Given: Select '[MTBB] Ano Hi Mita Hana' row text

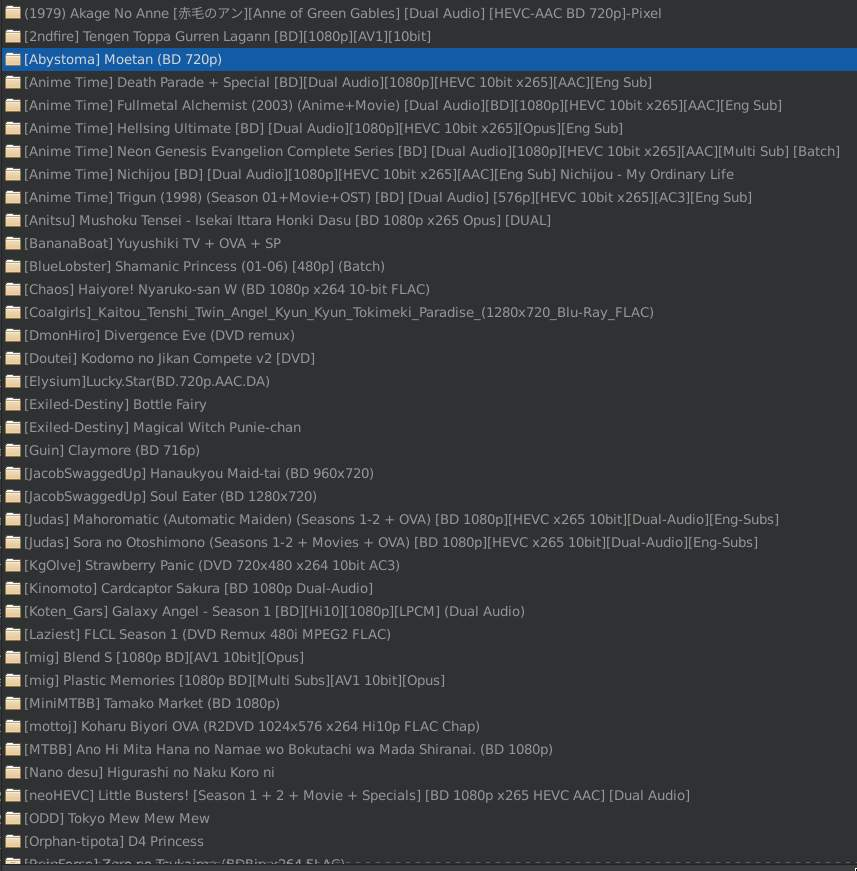Looking at the screenshot, I should click(288, 749).
